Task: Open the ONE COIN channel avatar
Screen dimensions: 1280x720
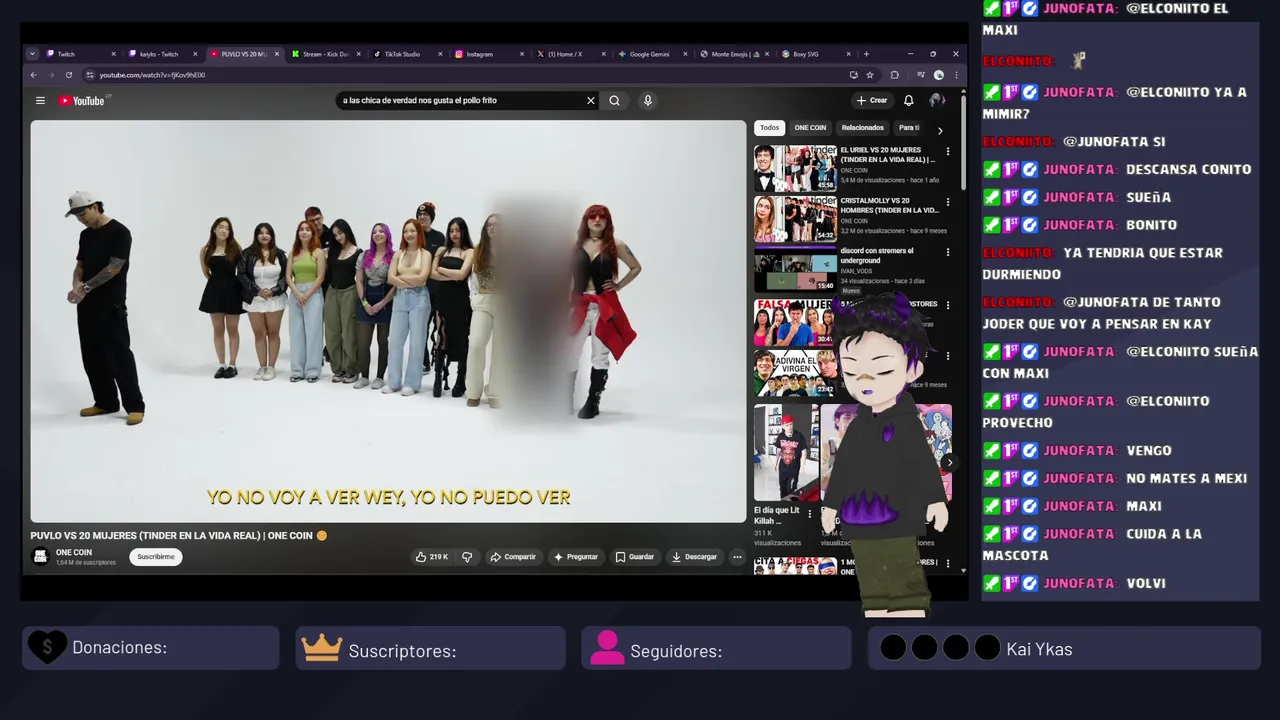Action: click(x=41, y=557)
